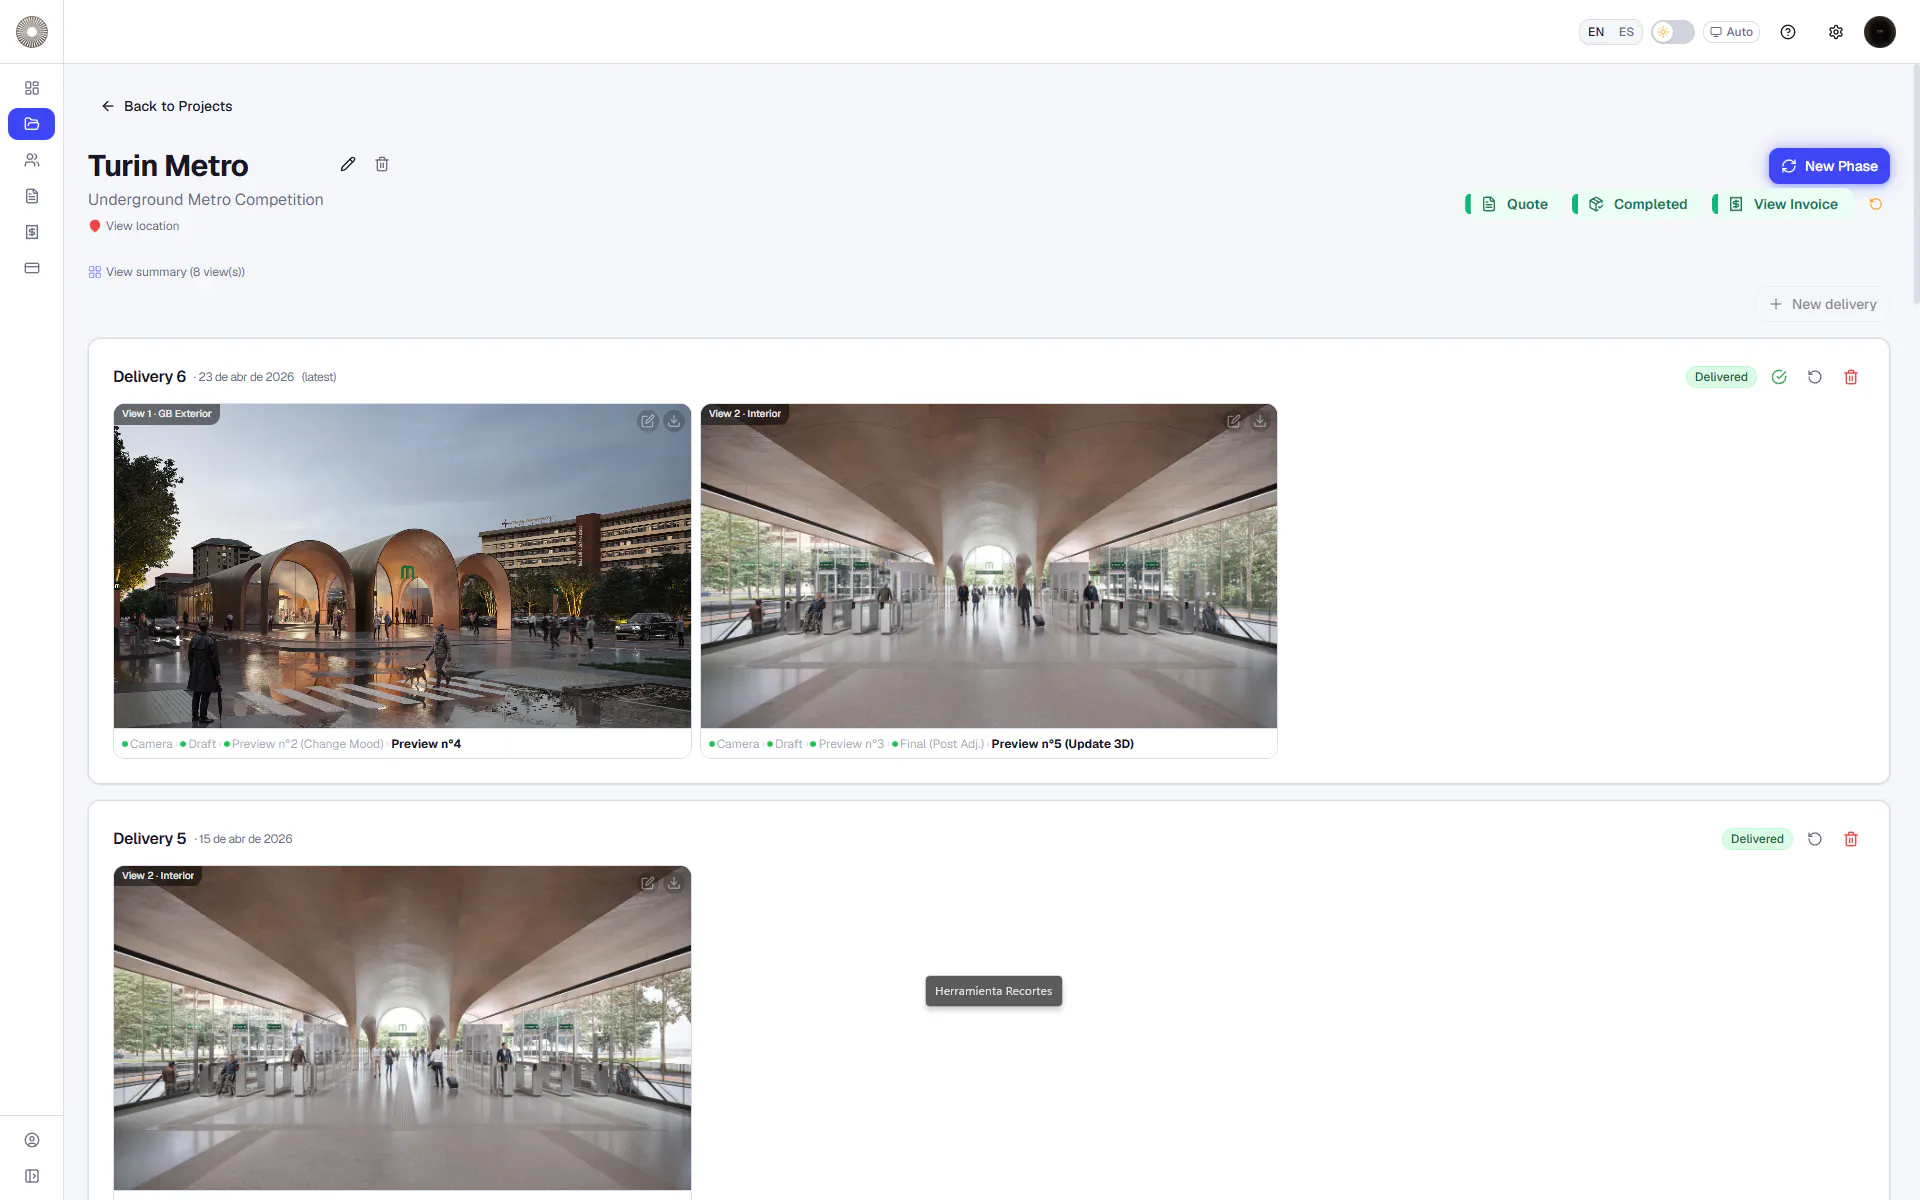Click the vertical page scrollbar
The width and height of the screenshot is (1920, 1200).
[1915, 185]
